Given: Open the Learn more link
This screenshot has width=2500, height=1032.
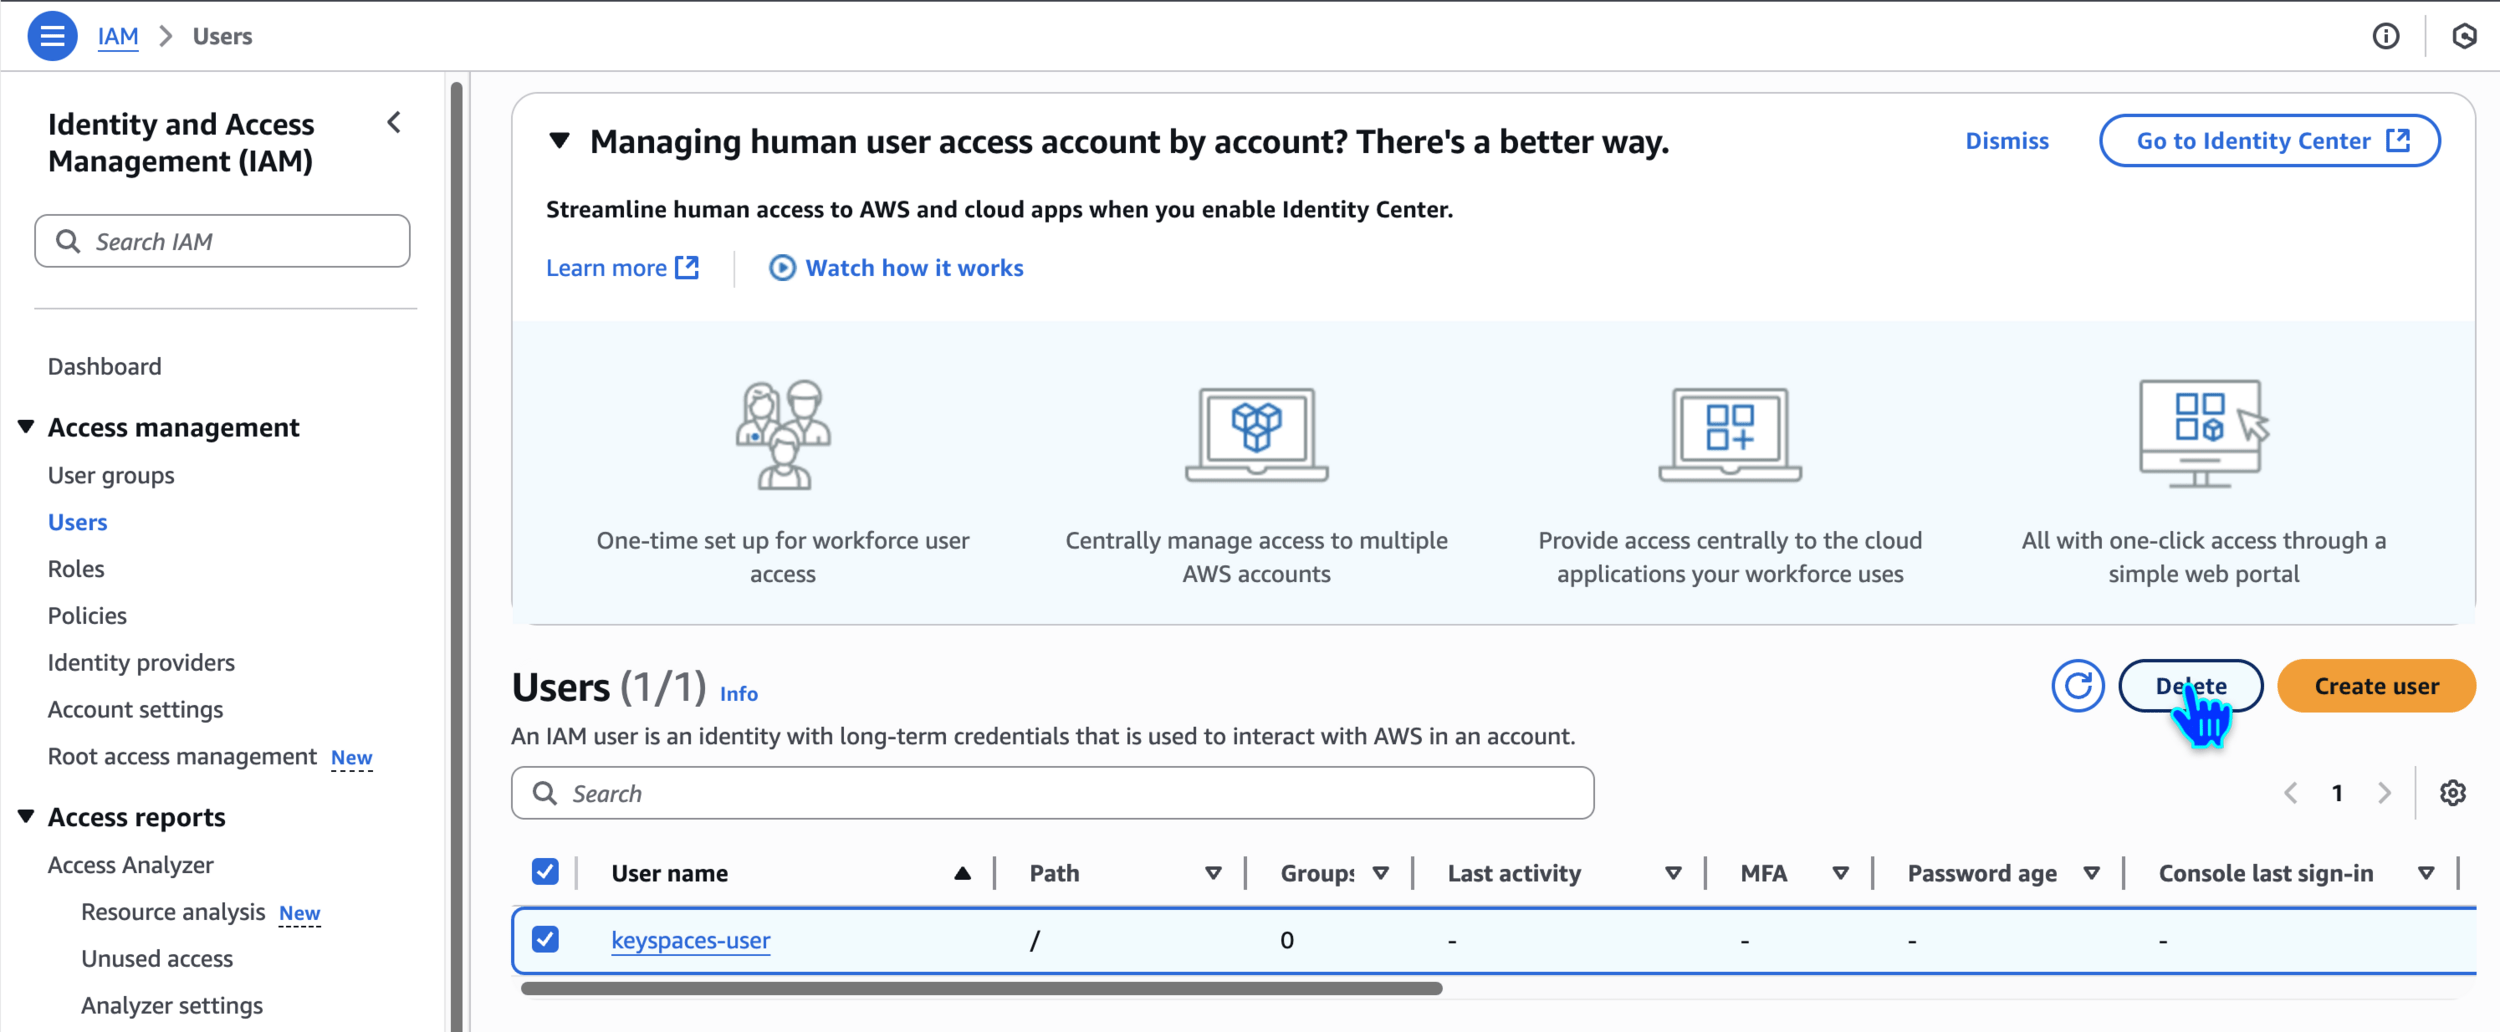Looking at the screenshot, I should 622,268.
